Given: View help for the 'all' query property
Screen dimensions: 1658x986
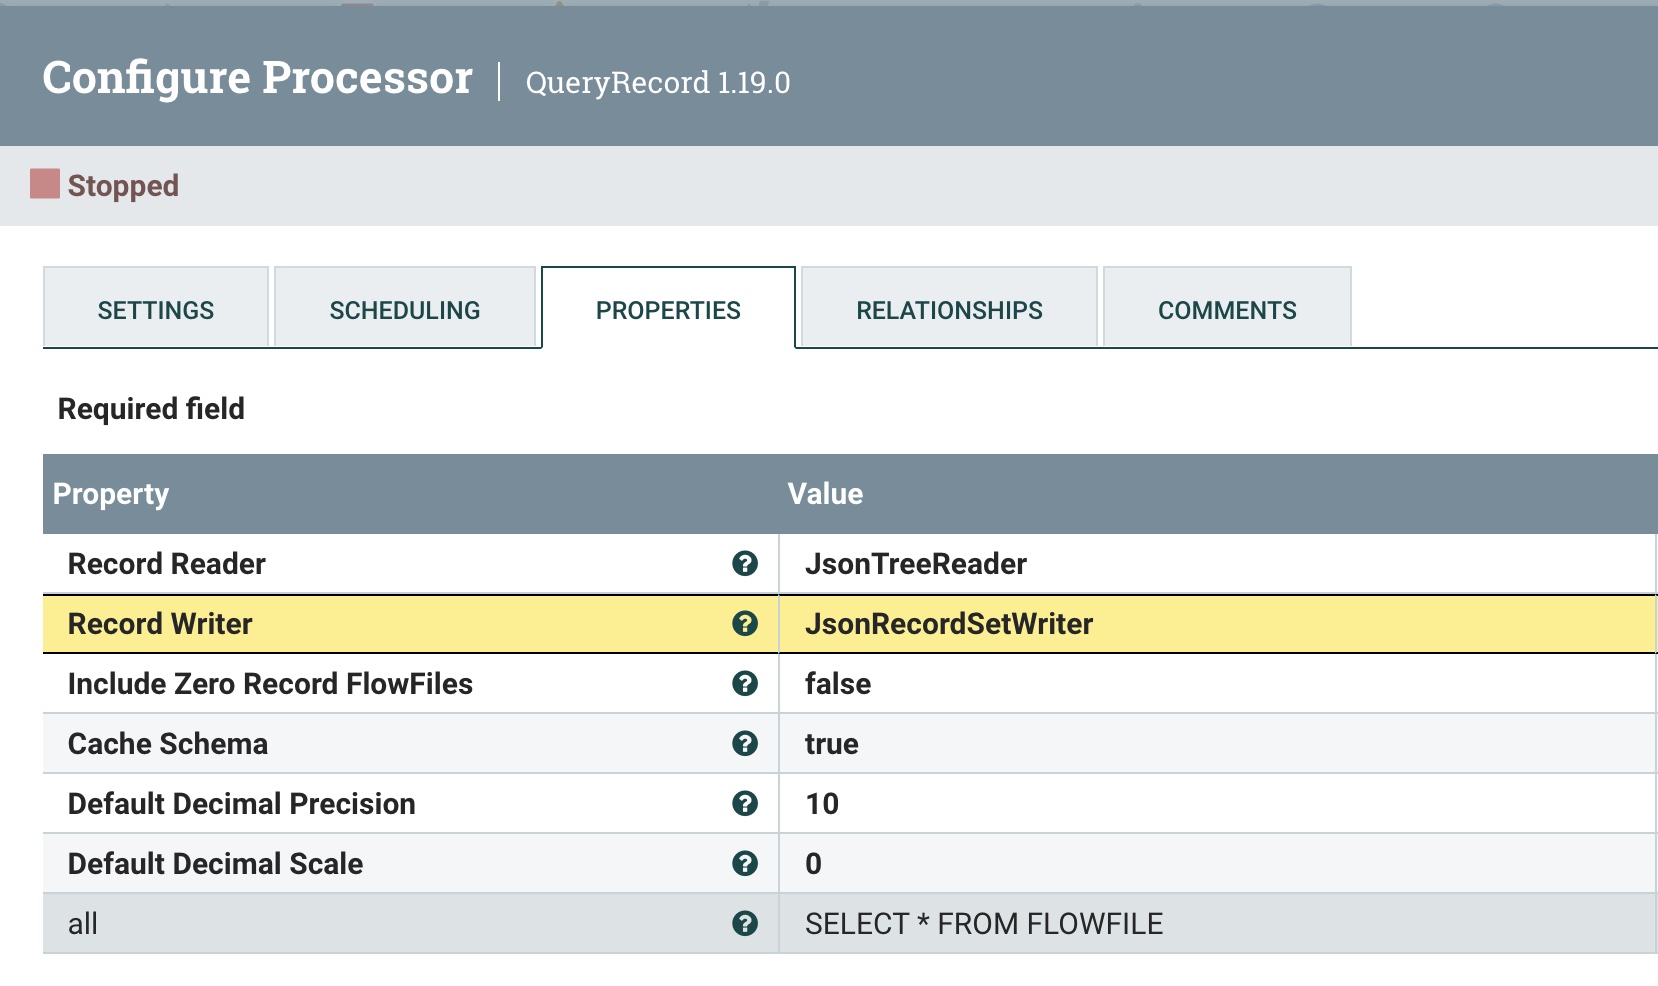Looking at the screenshot, I should pyautogui.click(x=743, y=923).
